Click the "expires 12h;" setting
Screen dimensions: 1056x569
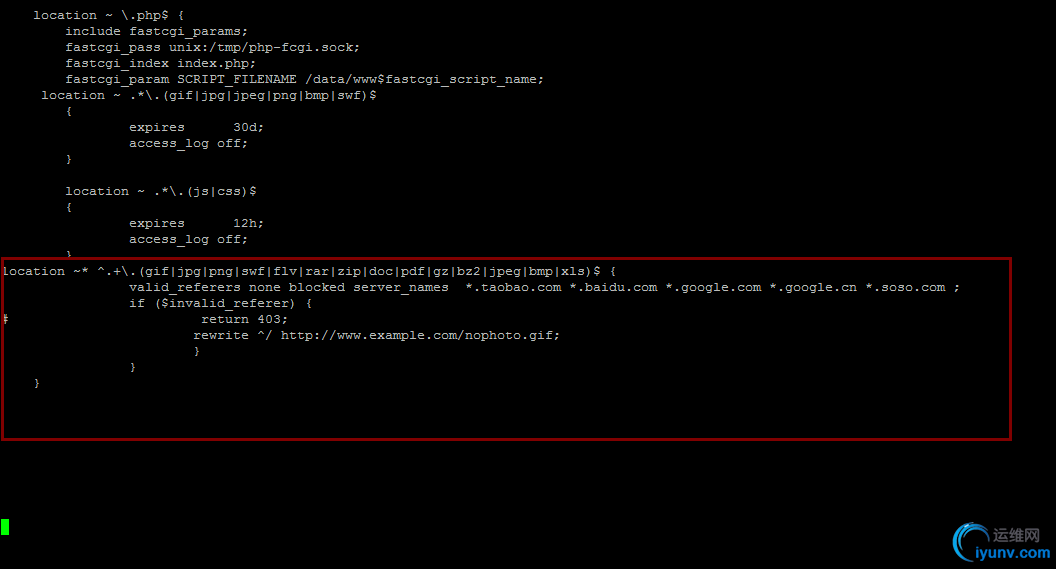point(196,223)
